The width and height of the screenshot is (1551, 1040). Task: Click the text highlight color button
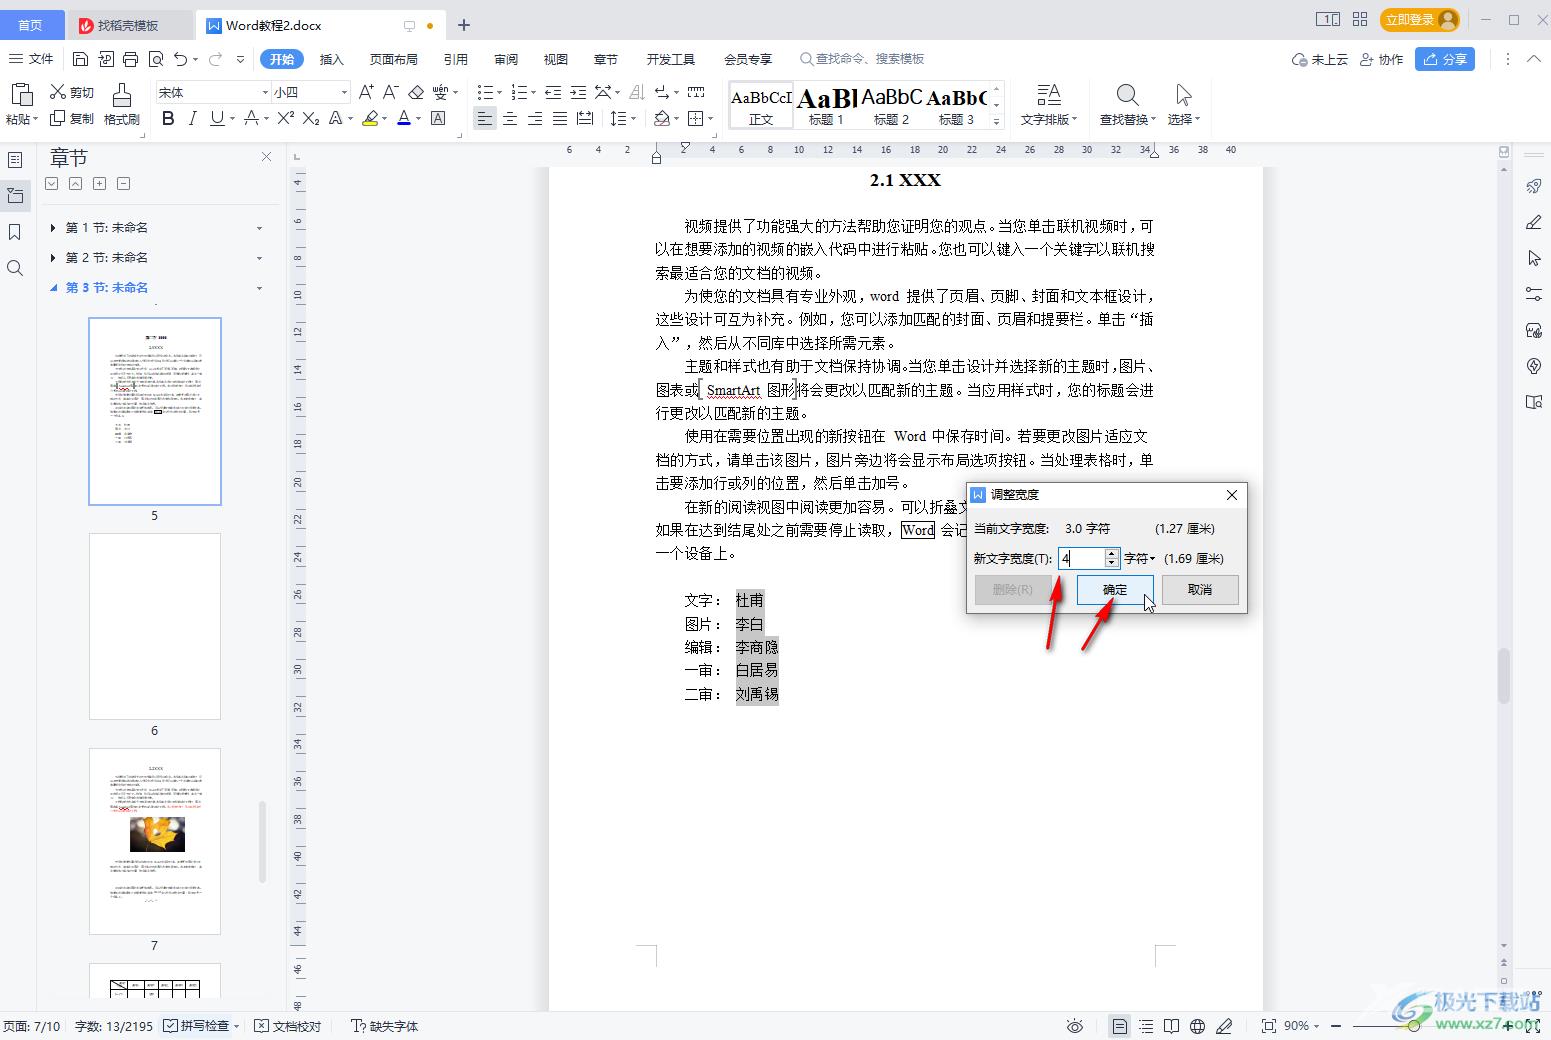pos(370,118)
